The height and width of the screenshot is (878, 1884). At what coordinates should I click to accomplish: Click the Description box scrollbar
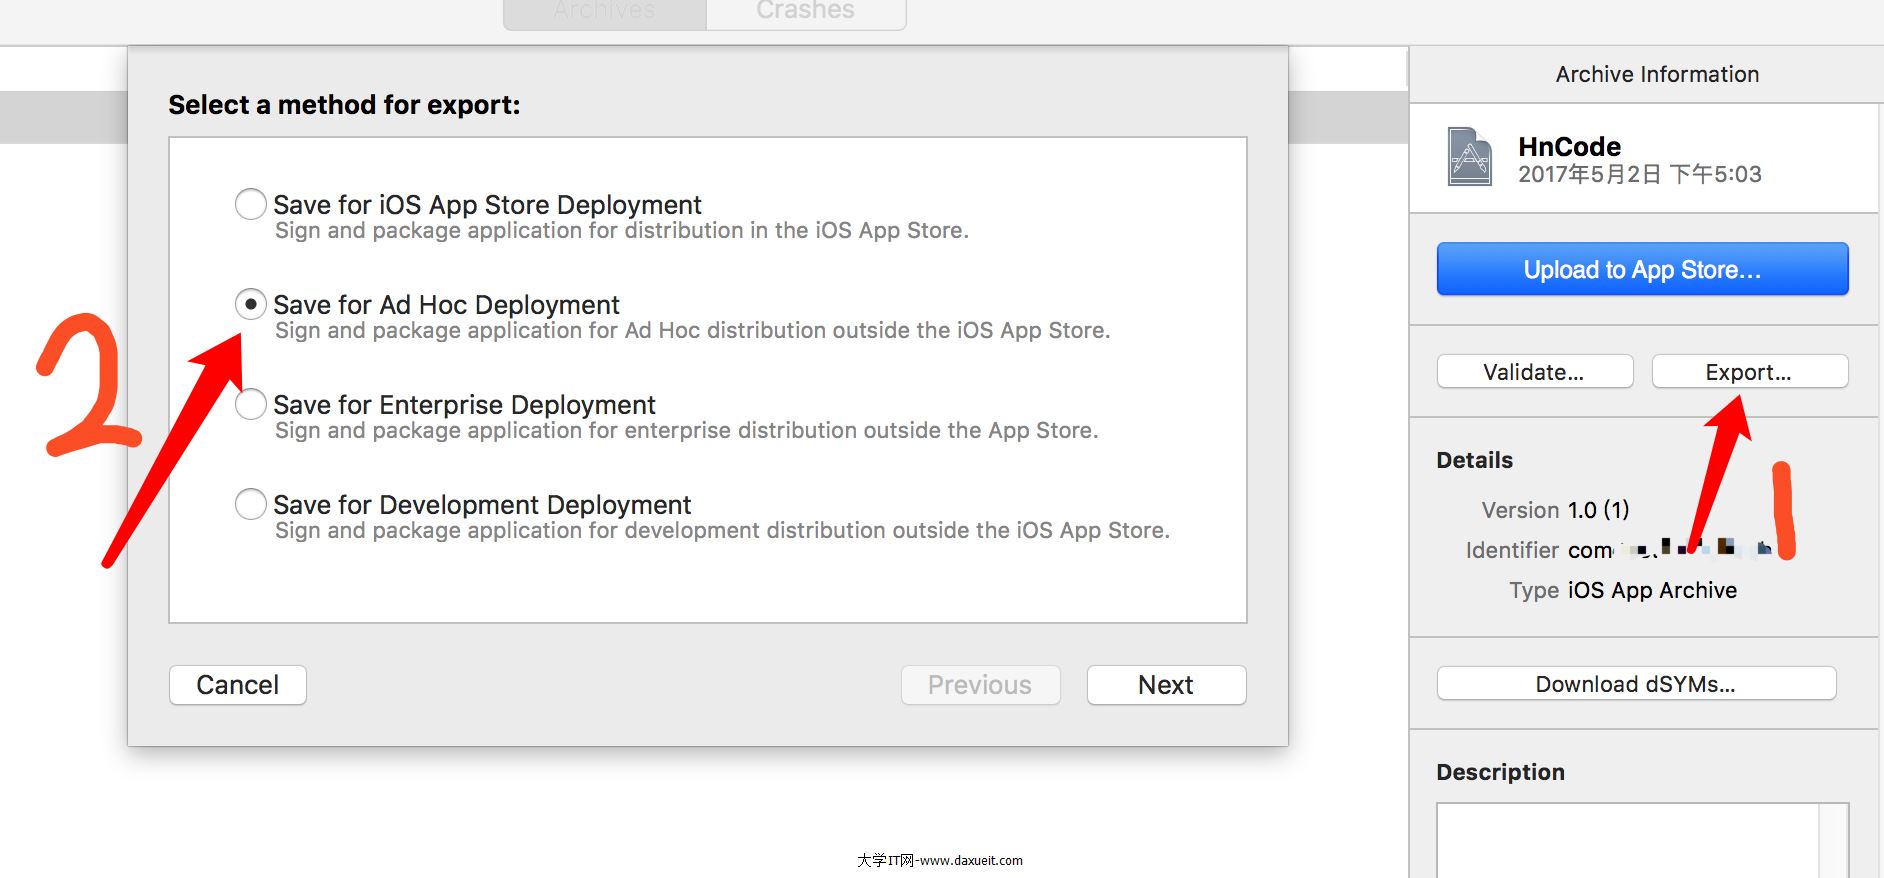pyautogui.click(x=1833, y=840)
